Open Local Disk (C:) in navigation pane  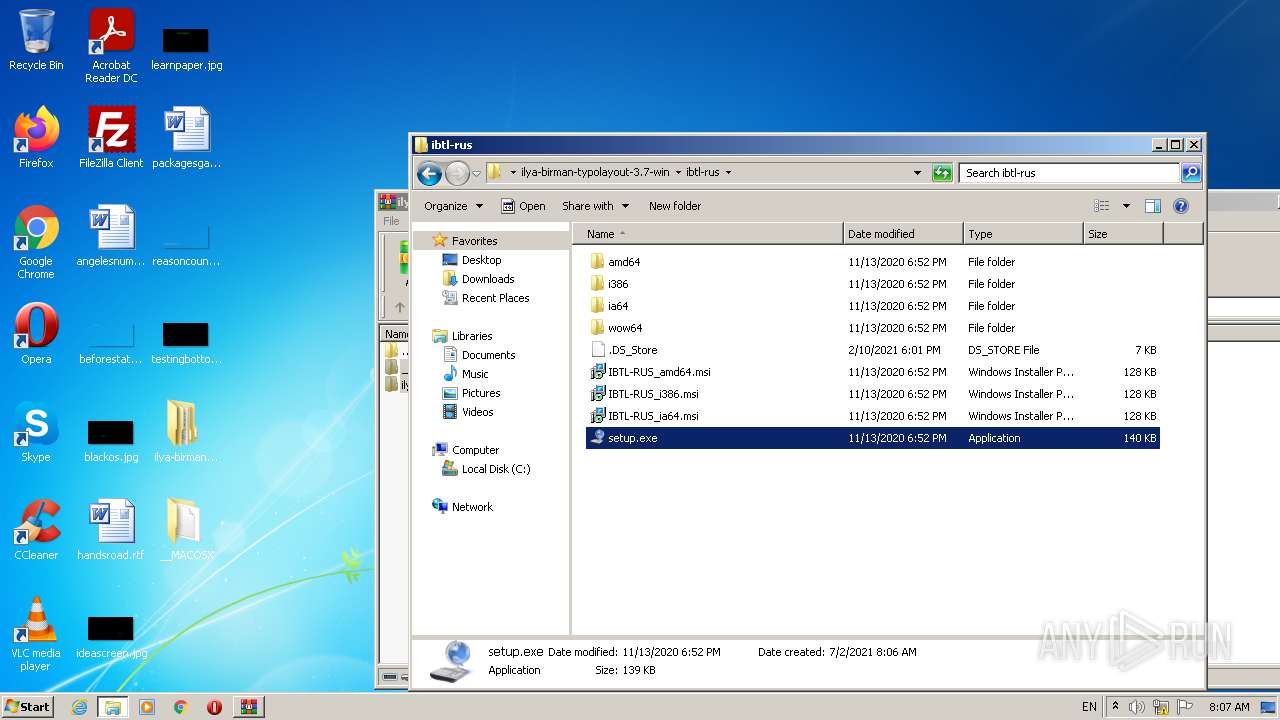[x=495, y=469]
